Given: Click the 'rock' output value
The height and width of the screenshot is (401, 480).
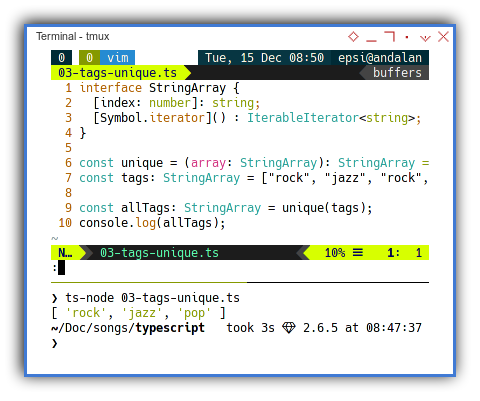Looking at the screenshot, I should coord(86,313).
